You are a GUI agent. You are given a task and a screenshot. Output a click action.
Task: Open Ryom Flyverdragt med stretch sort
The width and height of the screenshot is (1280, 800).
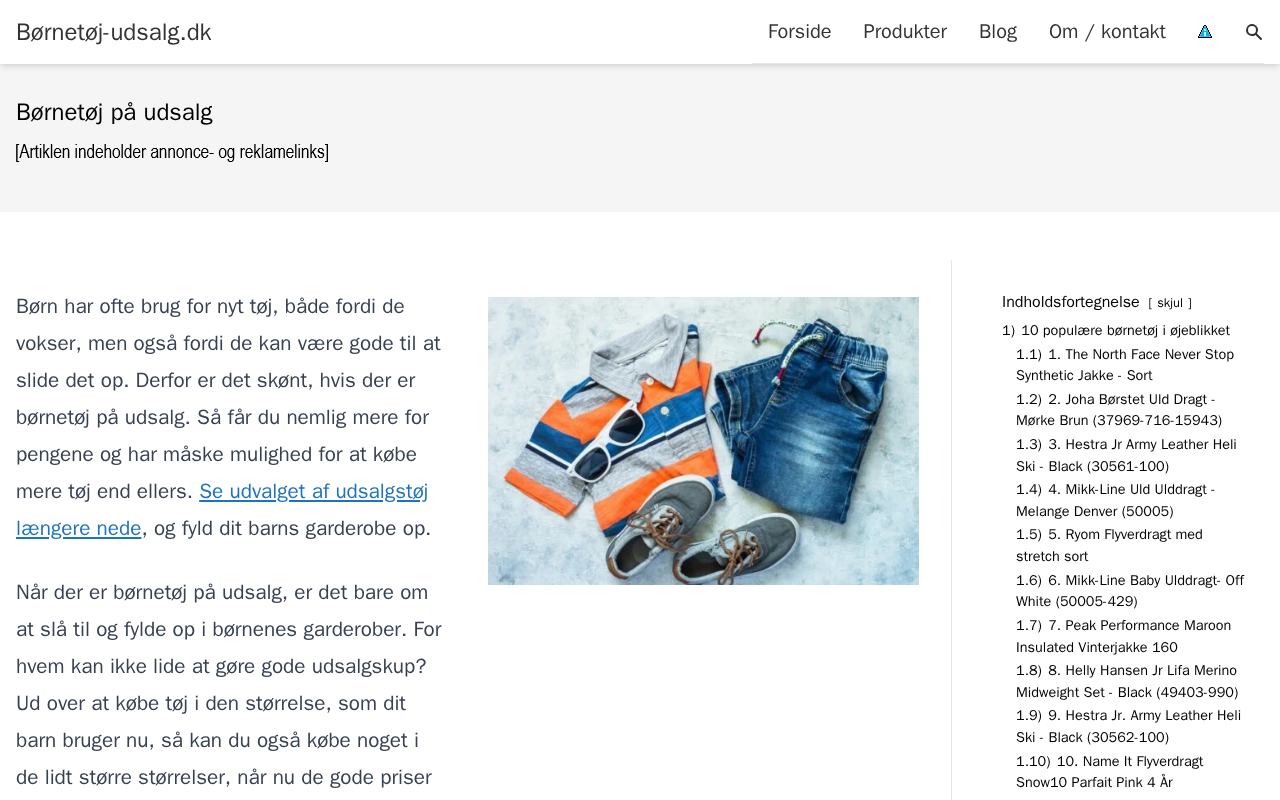(x=1109, y=545)
